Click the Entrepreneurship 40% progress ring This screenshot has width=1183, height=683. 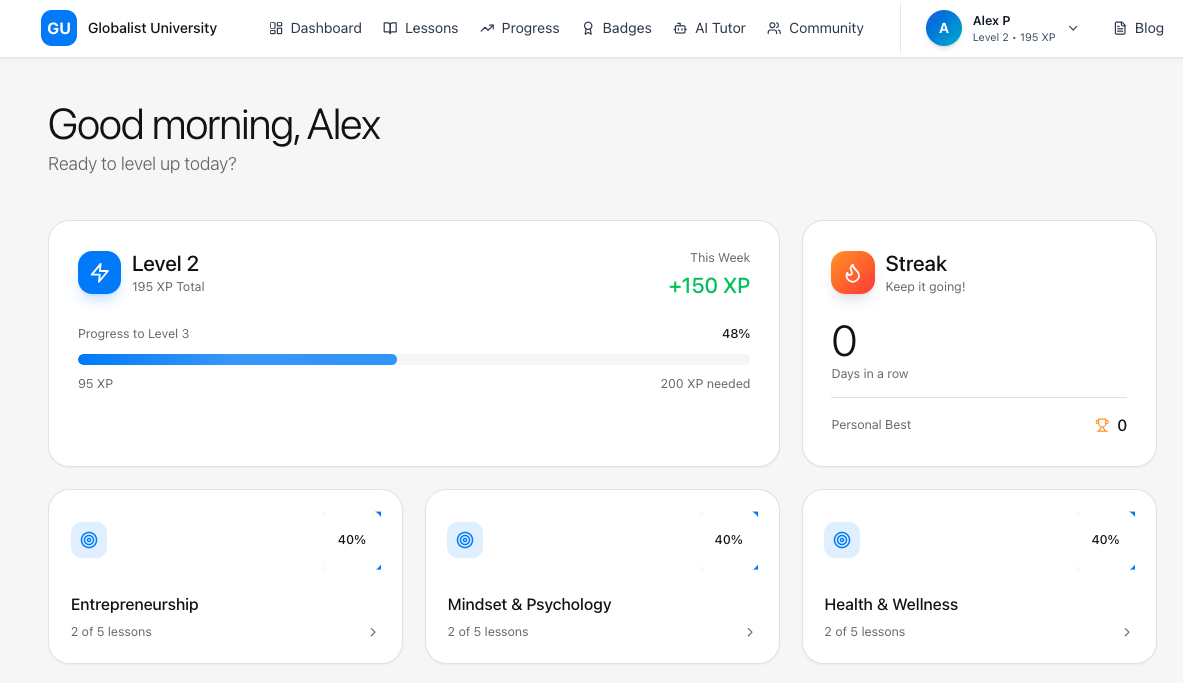point(352,540)
